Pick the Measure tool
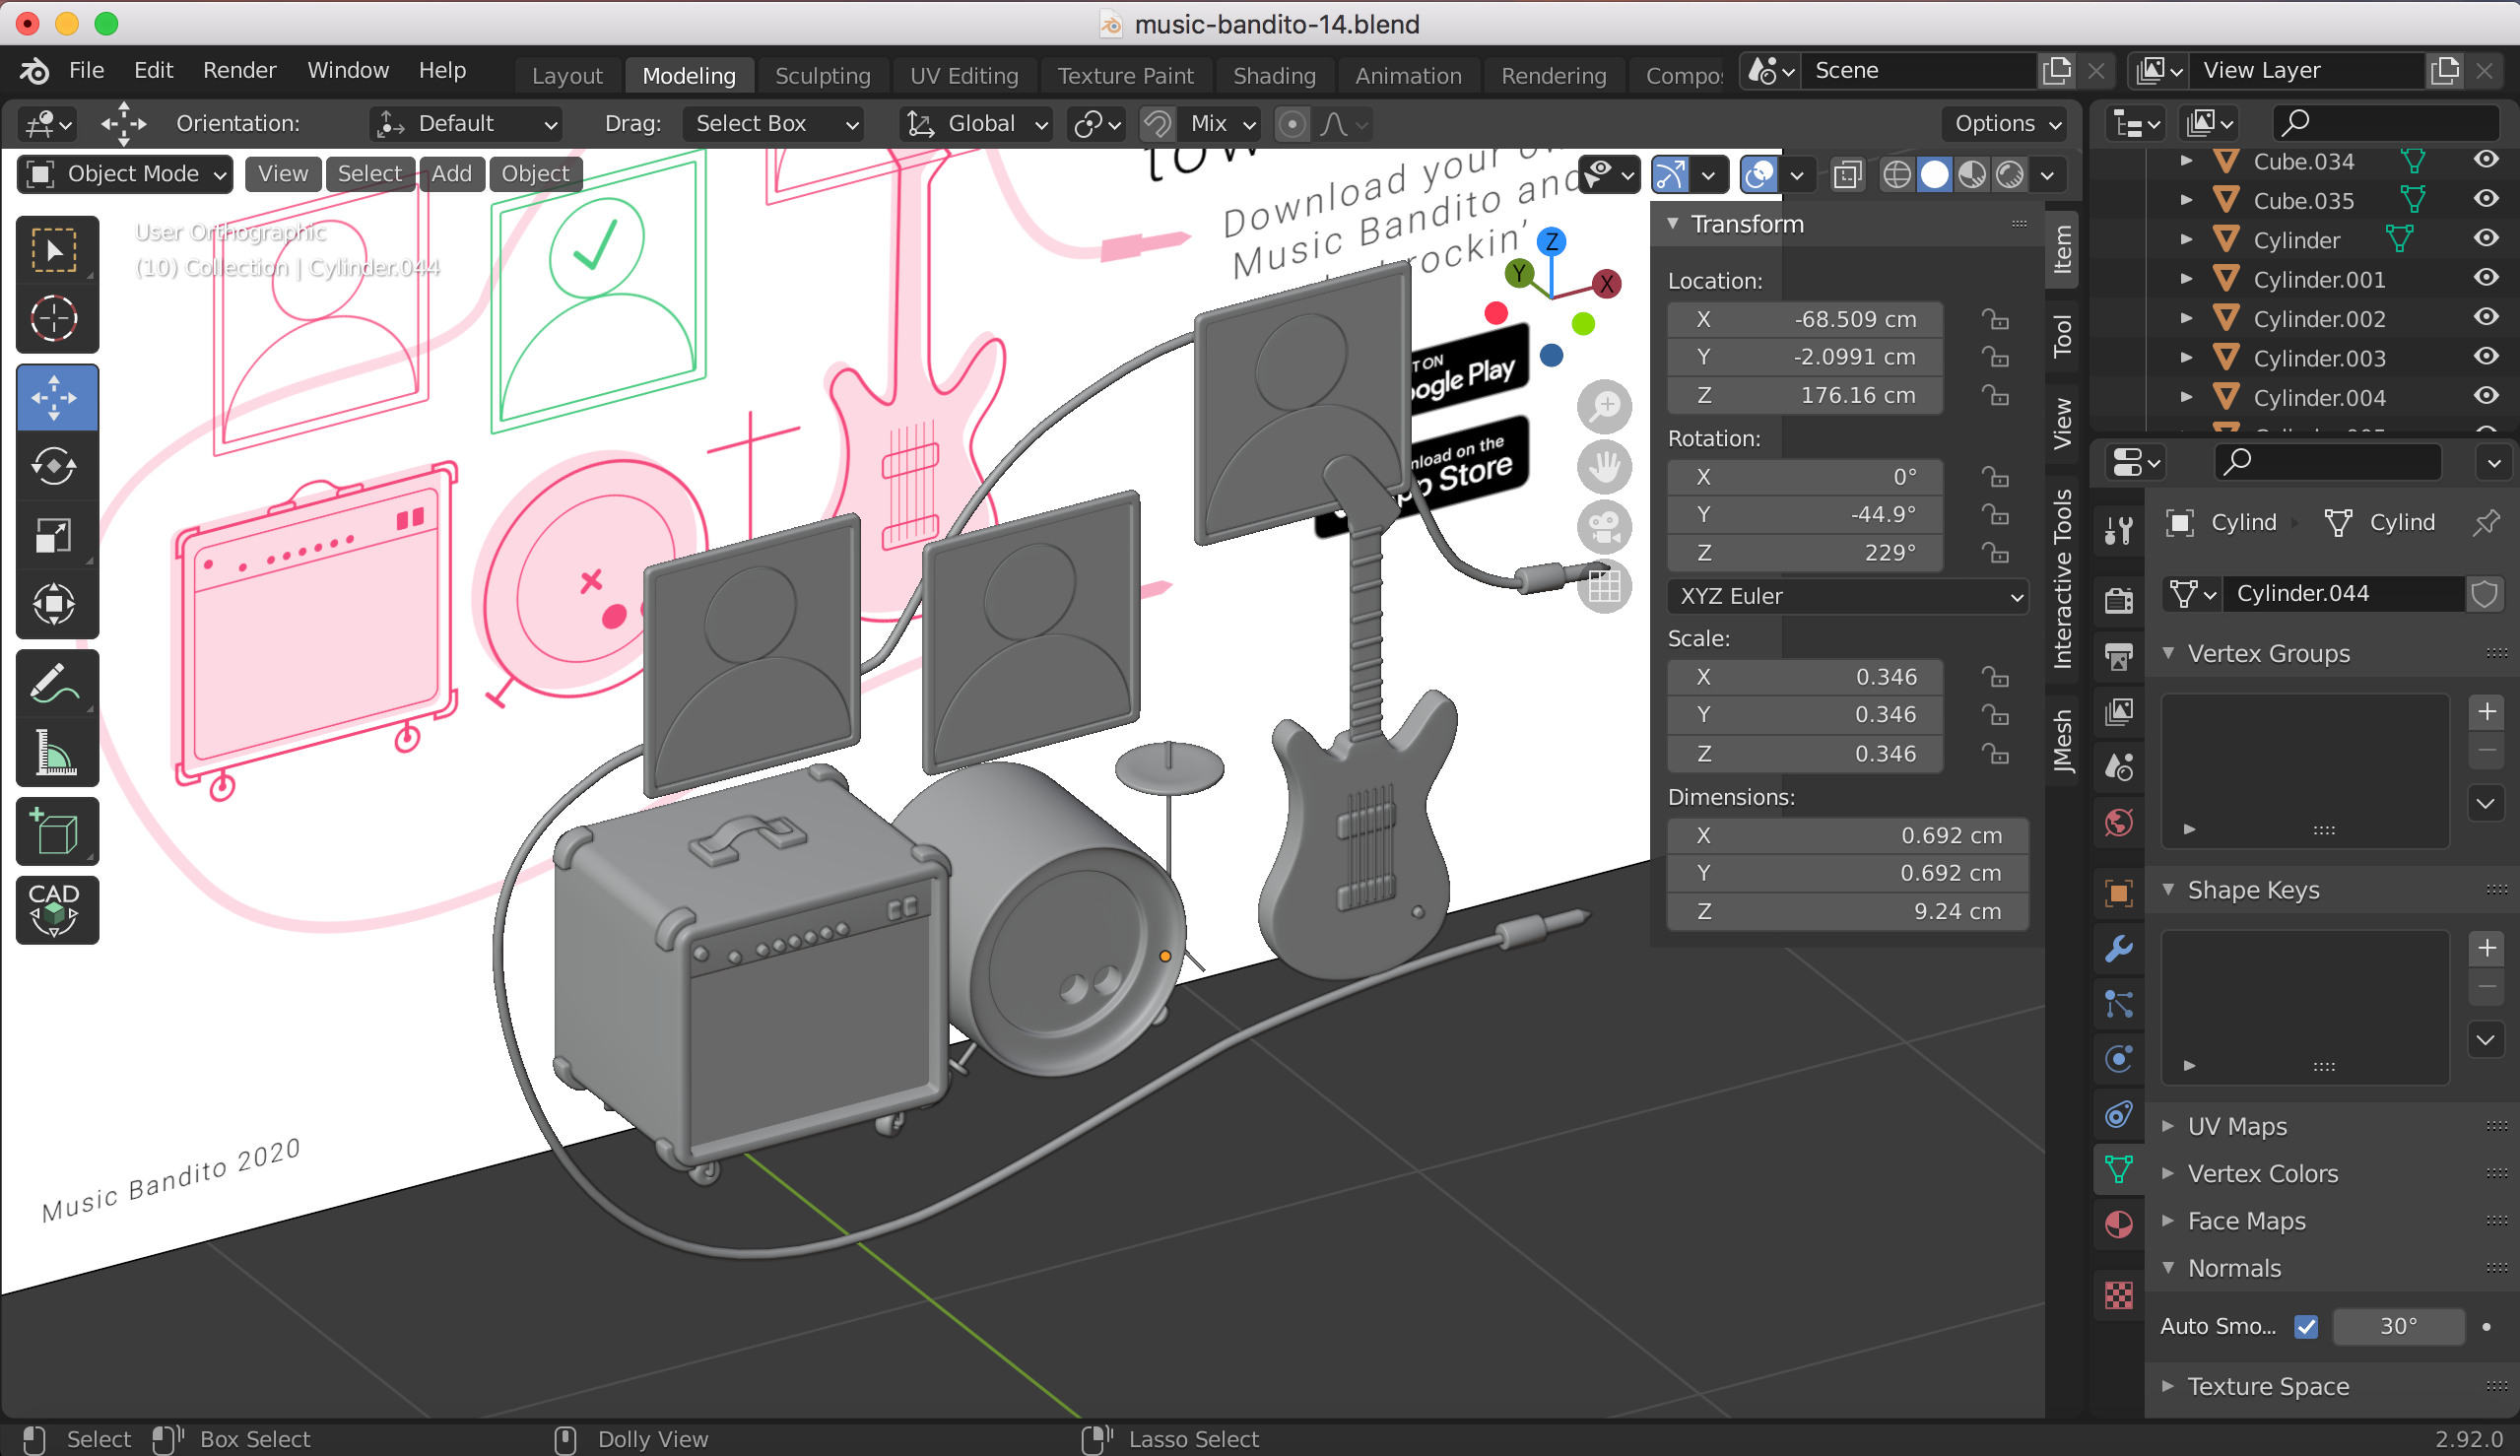Screen dimensions: 2520x1456 click(x=55, y=753)
